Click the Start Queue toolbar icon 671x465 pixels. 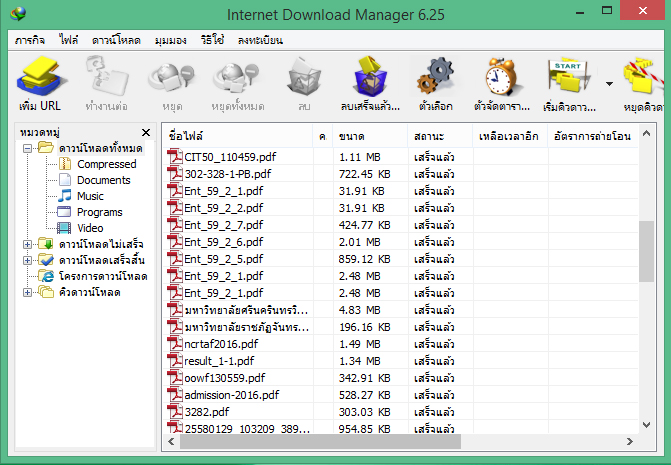coord(568,76)
